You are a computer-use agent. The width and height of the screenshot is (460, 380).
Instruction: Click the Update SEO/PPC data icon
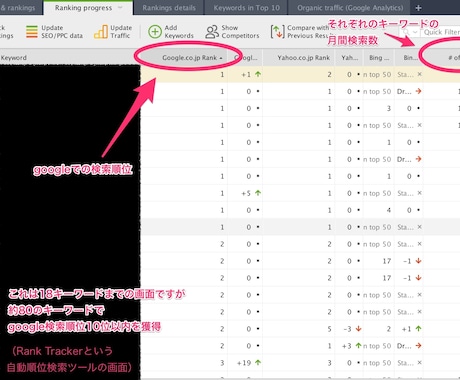point(32,32)
